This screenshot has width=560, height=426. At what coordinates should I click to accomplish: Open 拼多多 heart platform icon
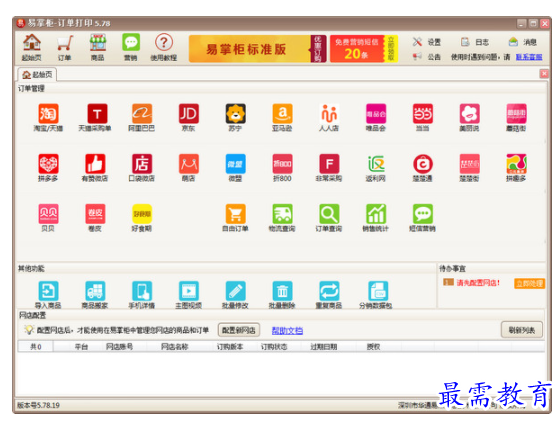(48, 167)
